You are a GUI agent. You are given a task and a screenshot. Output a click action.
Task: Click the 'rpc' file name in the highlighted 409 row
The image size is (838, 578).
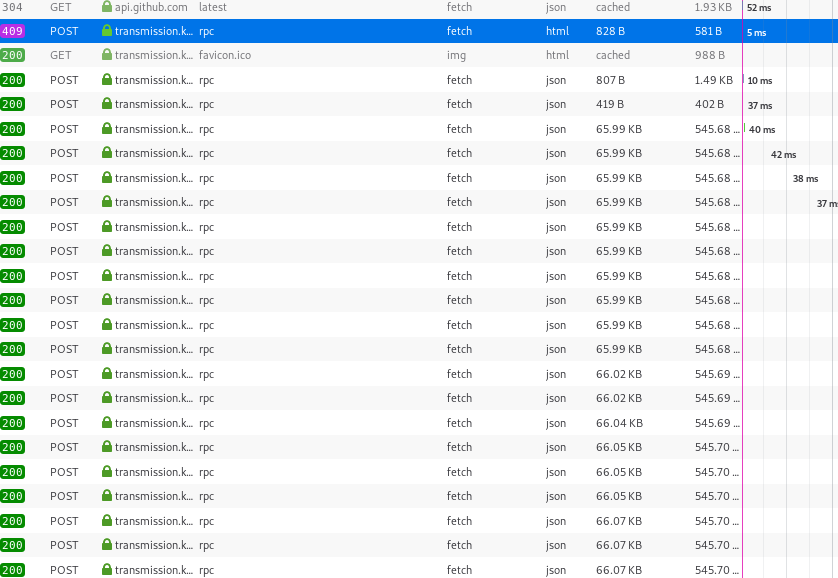pyautogui.click(x=206, y=31)
